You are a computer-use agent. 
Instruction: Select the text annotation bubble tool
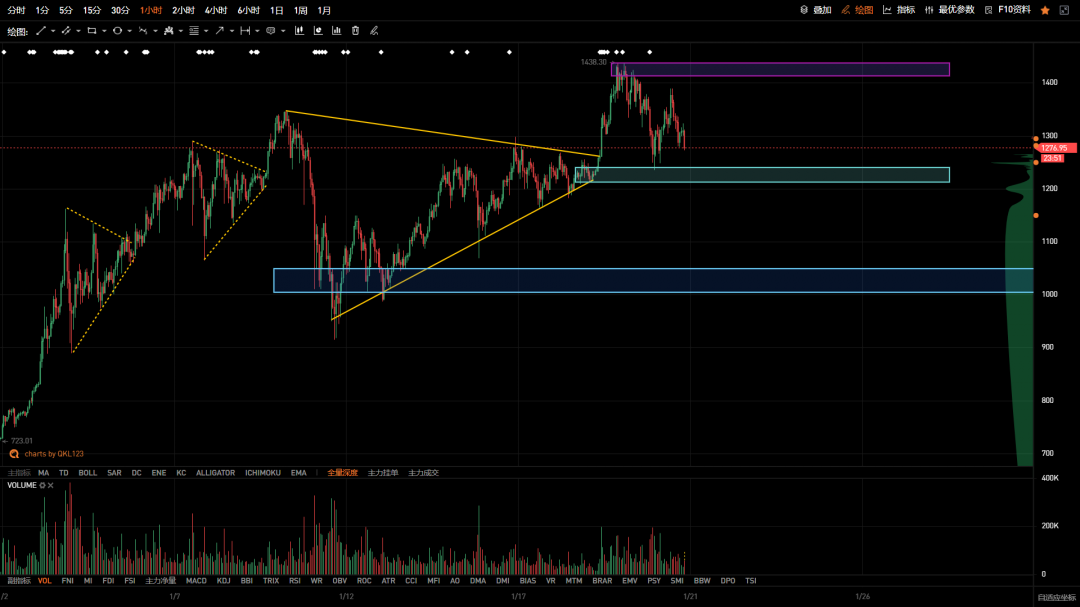coord(271,31)
